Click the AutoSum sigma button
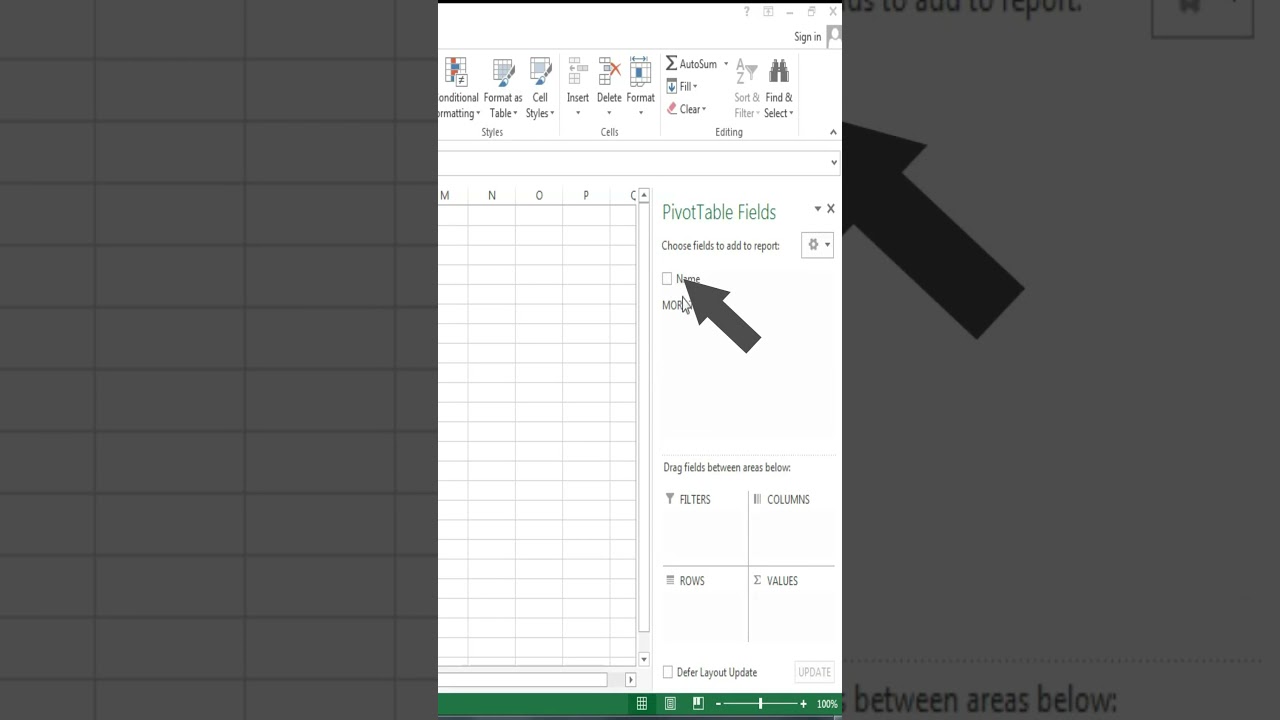Image resolution: width=1280 pixels, height=720 pixels. (x=691, y=64)
